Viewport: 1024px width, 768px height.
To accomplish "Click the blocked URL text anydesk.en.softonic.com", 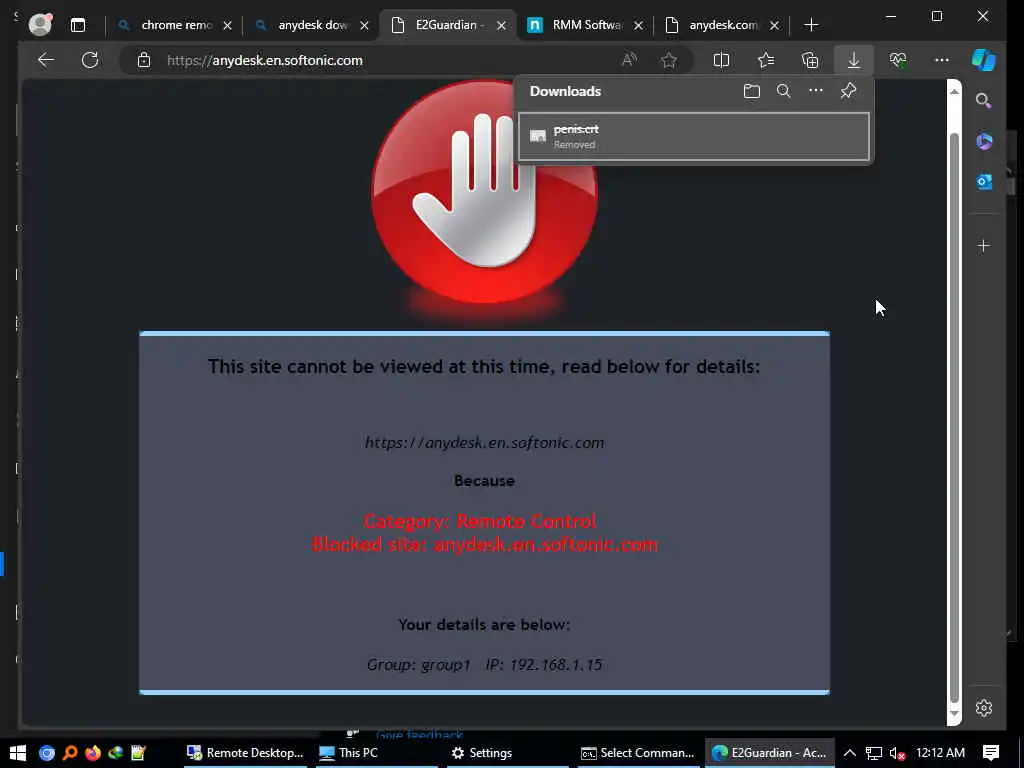I will pos(484,443).
